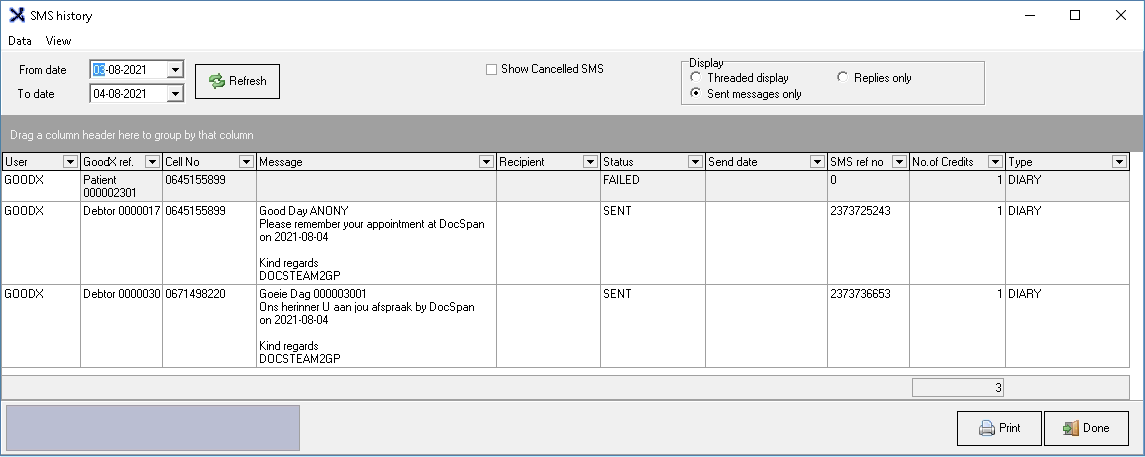
Task: Open the From date calendar dropdown
Action: (175, 70)
